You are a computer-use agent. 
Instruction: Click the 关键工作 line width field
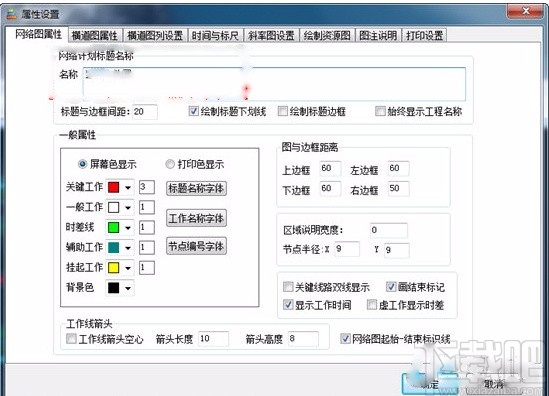point(147,187)
